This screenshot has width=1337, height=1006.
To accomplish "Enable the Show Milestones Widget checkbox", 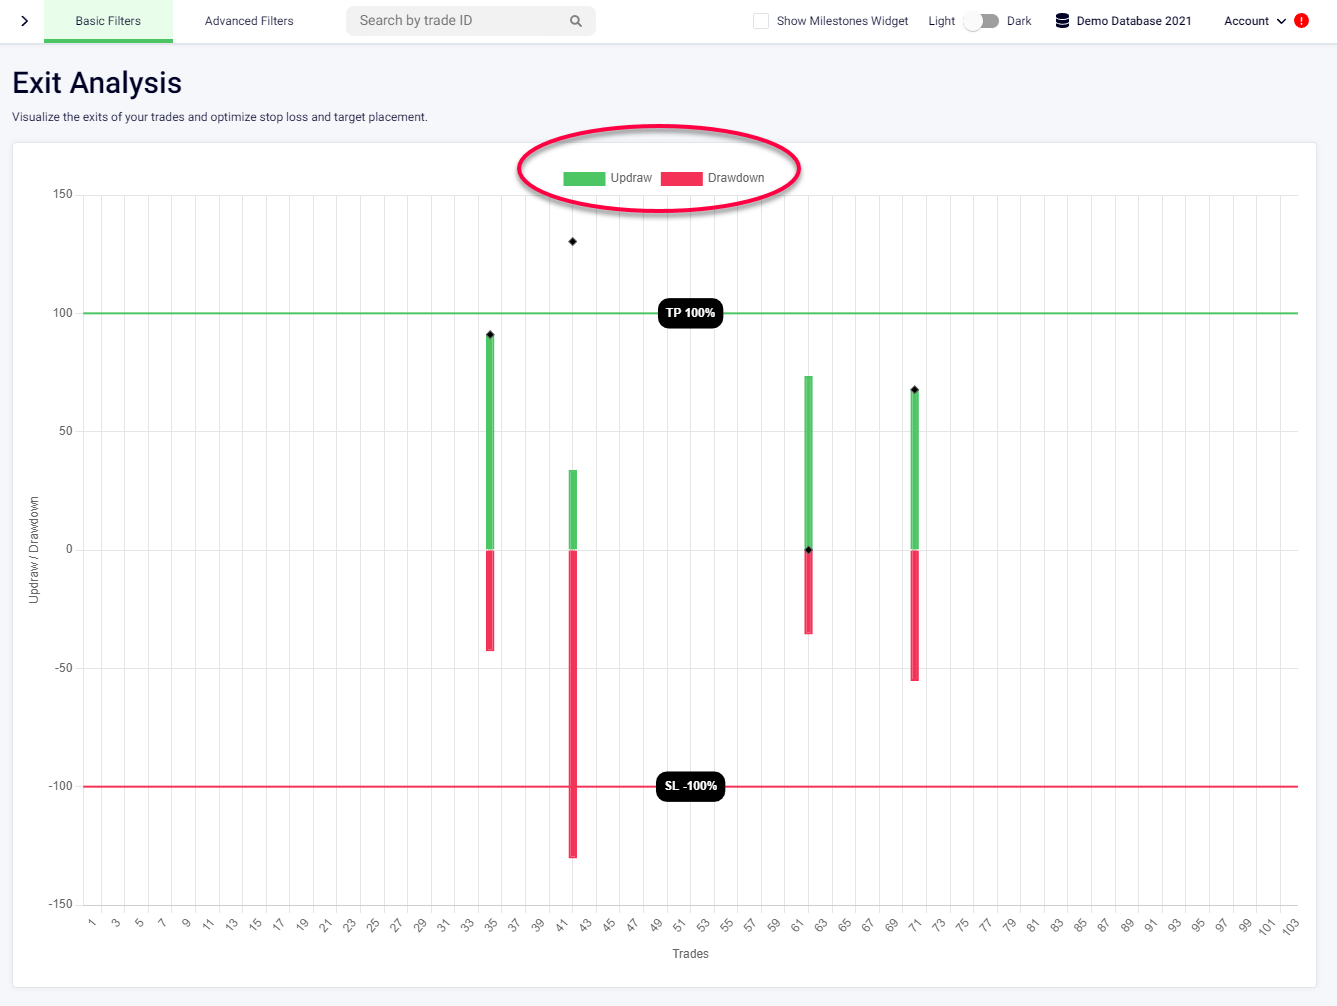I will tap(760, 20).
